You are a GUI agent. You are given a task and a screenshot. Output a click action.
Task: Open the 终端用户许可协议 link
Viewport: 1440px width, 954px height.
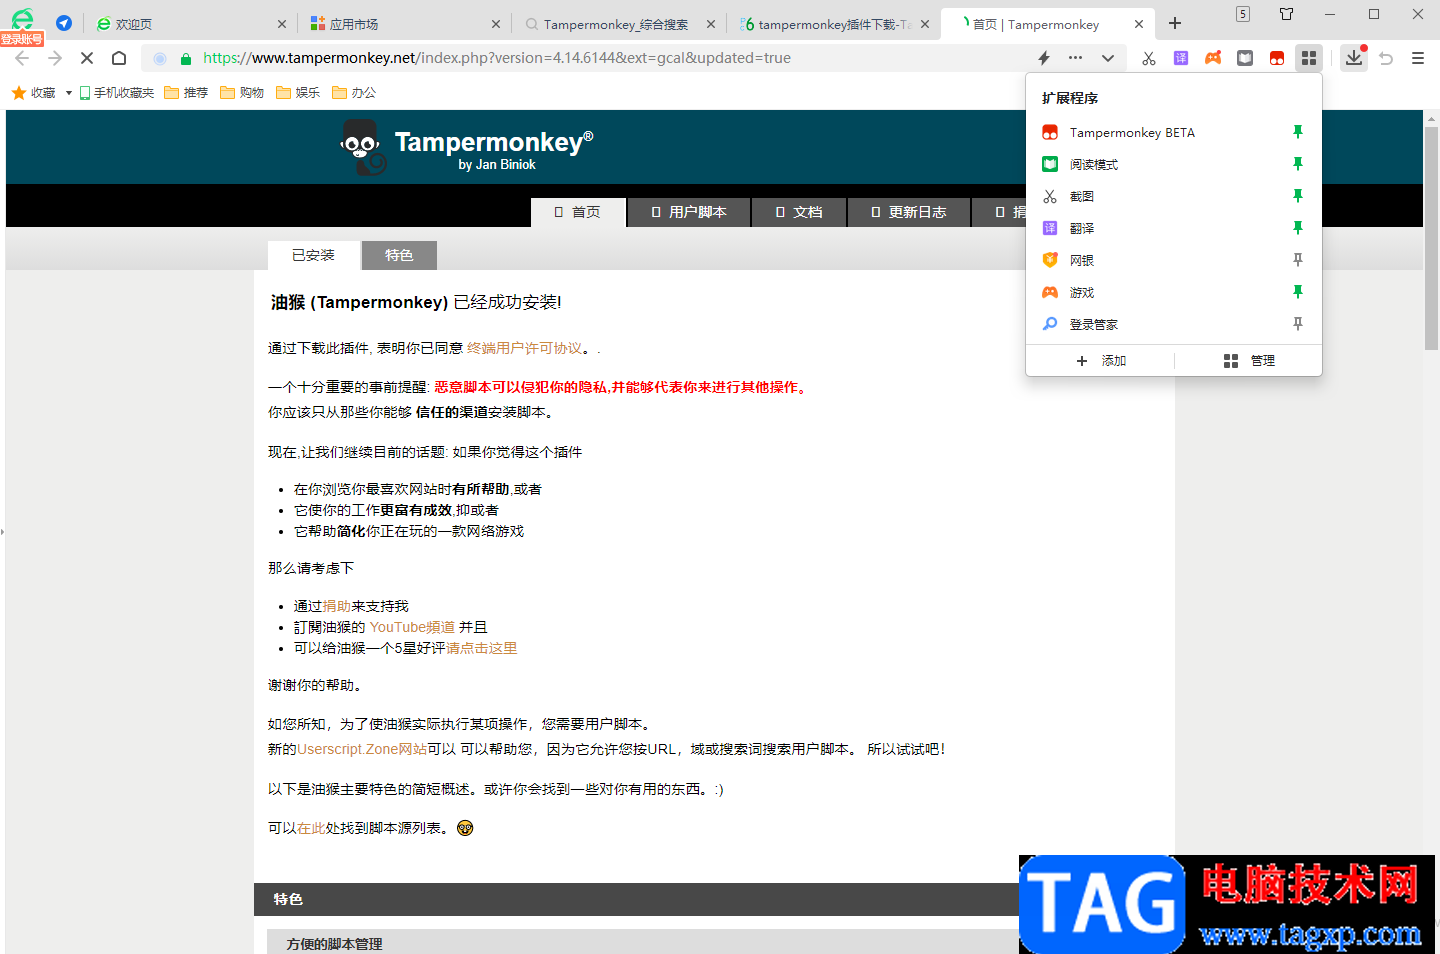(x=524, y=348)
